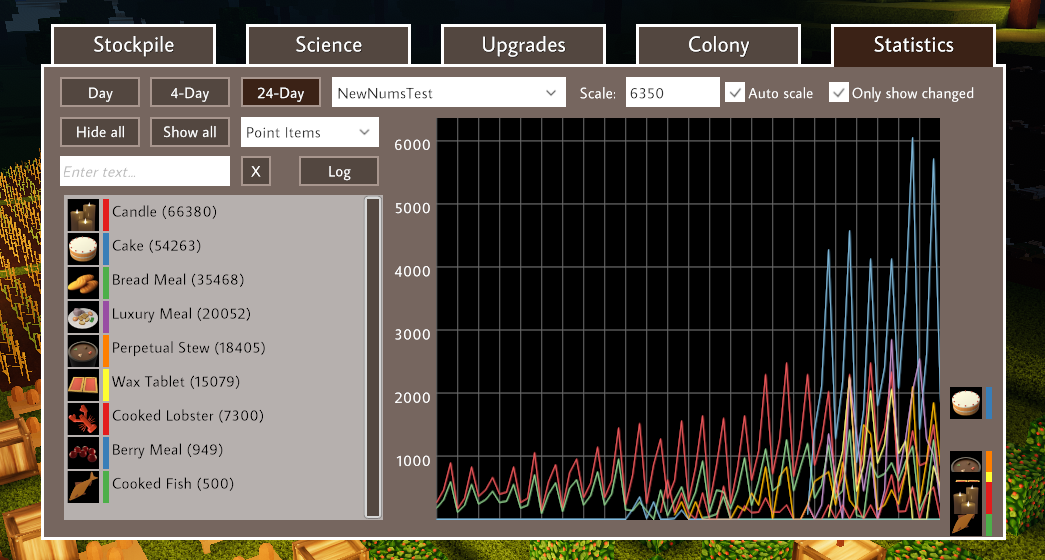Click the Hide all button
Screen dimensions: 1045x560
(100, 132)
